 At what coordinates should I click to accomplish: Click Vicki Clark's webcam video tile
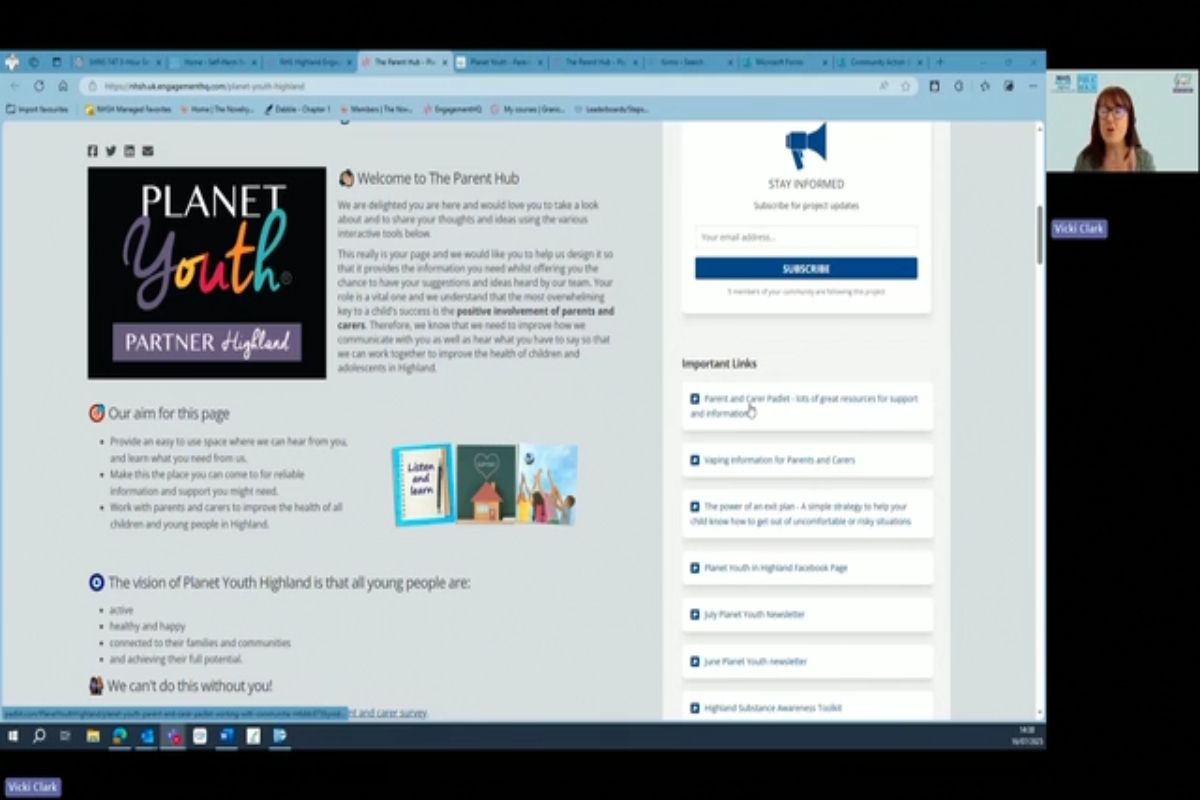point(1122,121)
